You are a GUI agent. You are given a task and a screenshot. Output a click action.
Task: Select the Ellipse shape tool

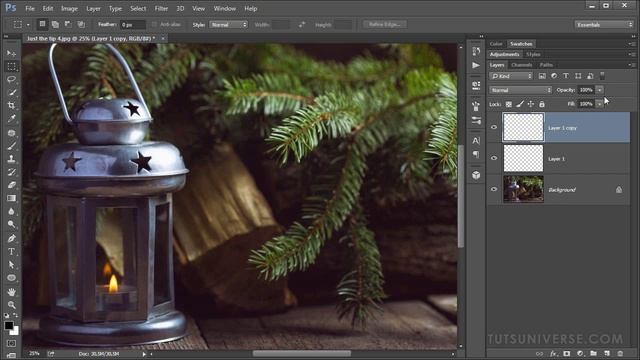pyautogui.click(x=11, y=278)
